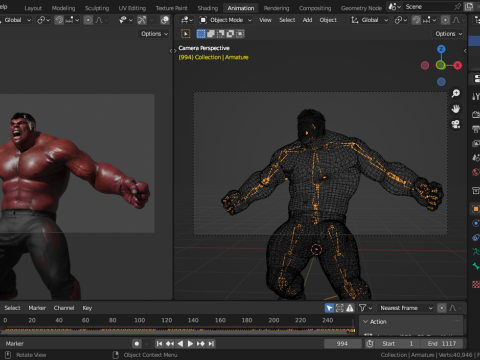480x360 pixels.
Task: Toggle camera view with camera gizmo
Action: pyautogui.click(x=456, y=124)
